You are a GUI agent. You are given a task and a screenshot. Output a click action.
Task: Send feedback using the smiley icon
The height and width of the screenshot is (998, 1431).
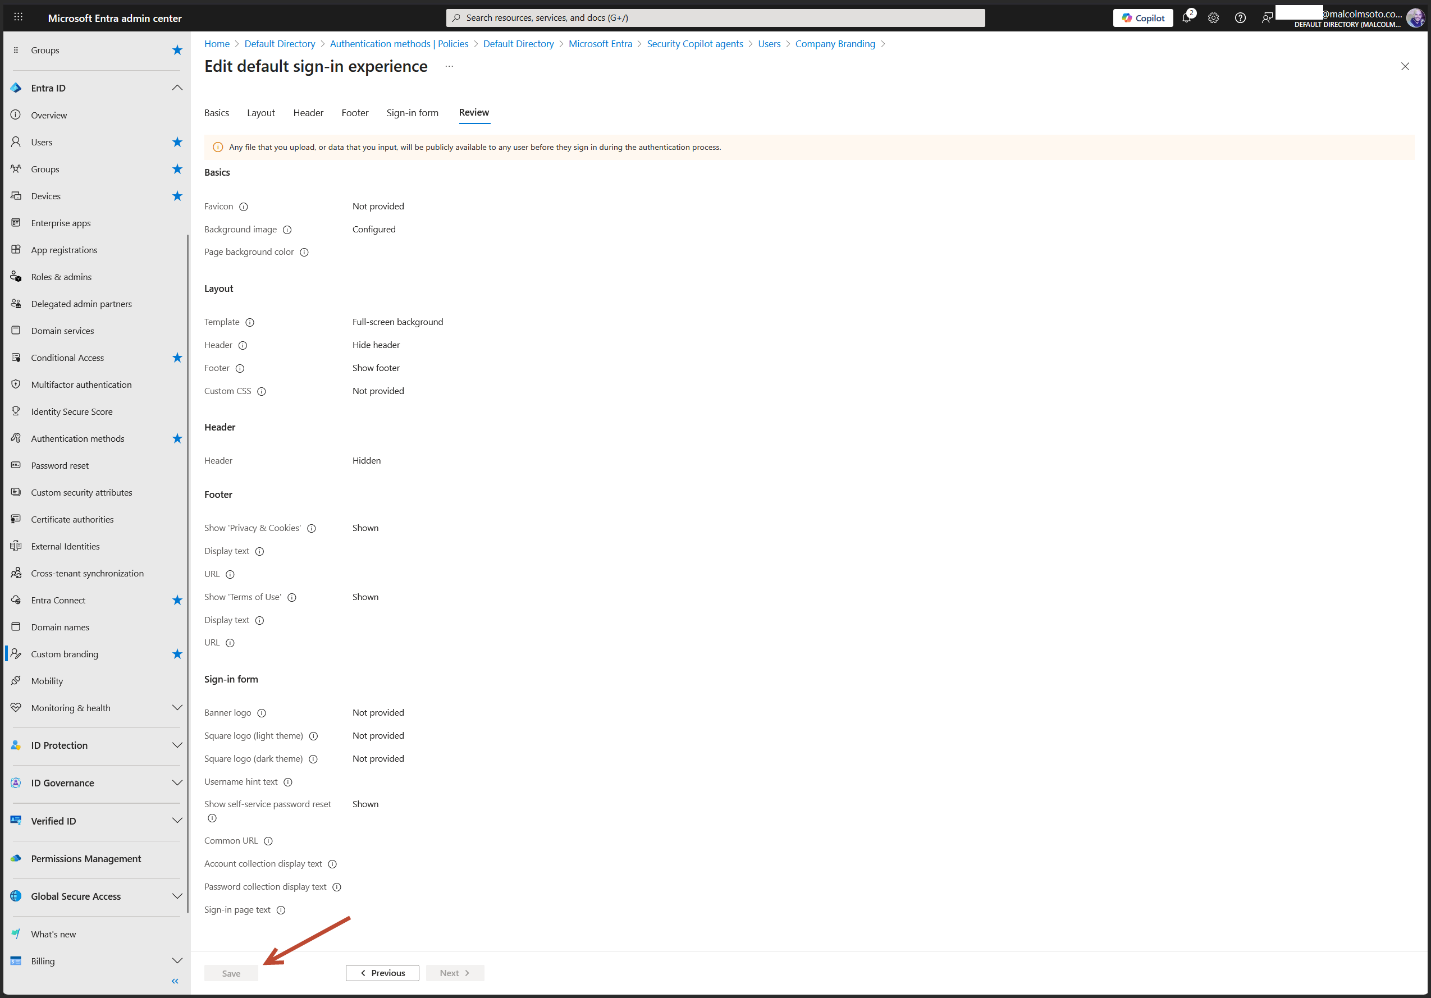1267,17
